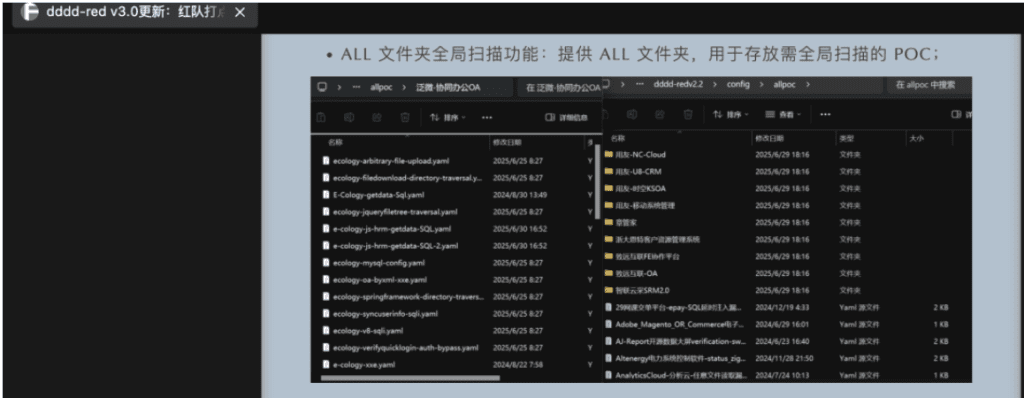
Task: Select ecology-verifyquicklogin-auth-bypass.yaml file name
Action: click(406, 348)
